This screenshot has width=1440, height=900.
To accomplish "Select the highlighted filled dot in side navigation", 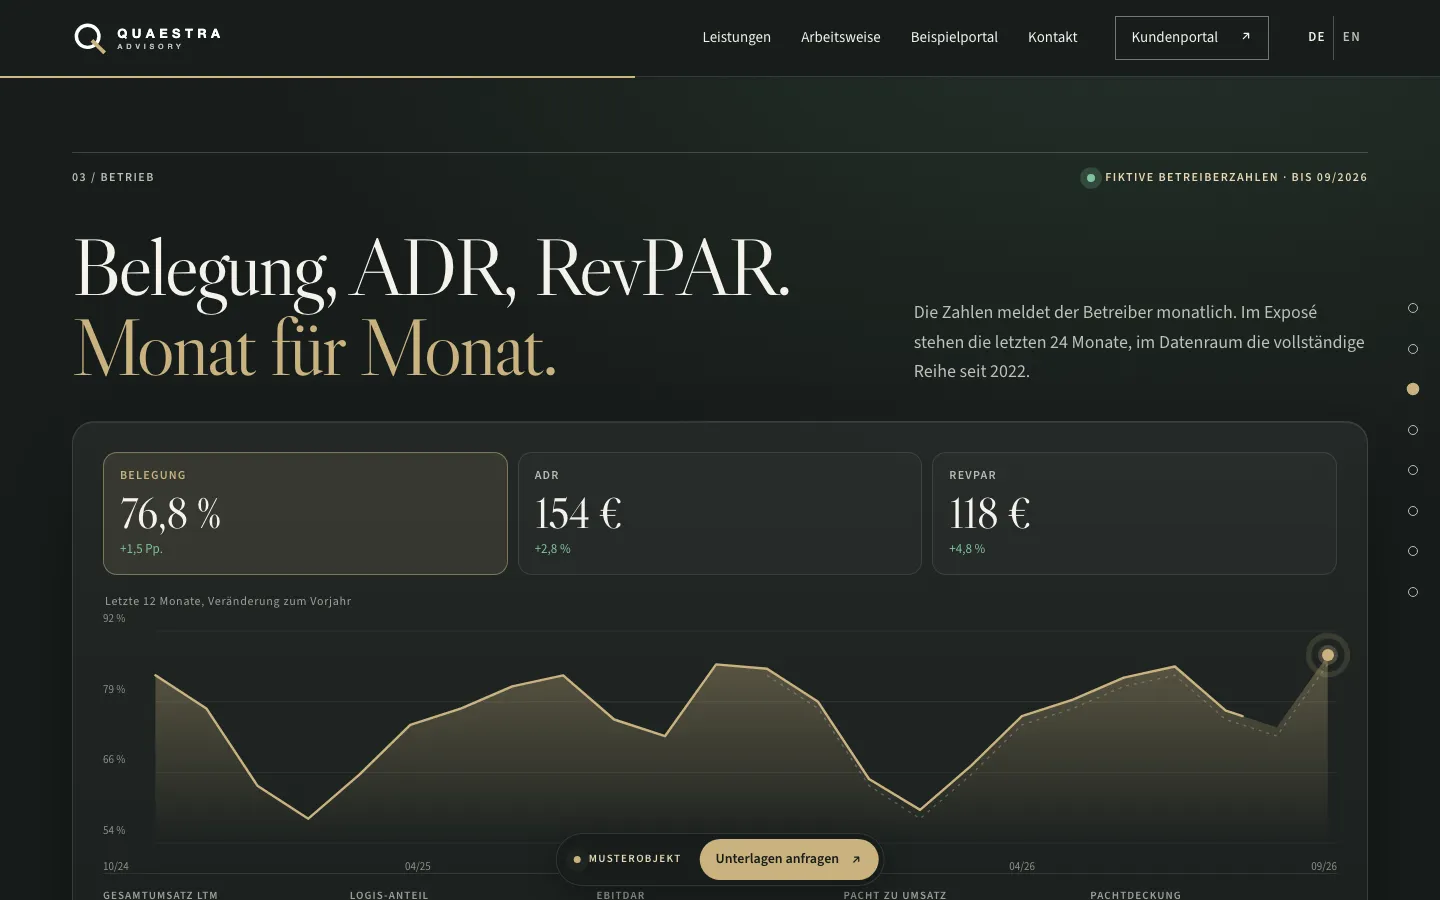I will (x=1413, y=389).
